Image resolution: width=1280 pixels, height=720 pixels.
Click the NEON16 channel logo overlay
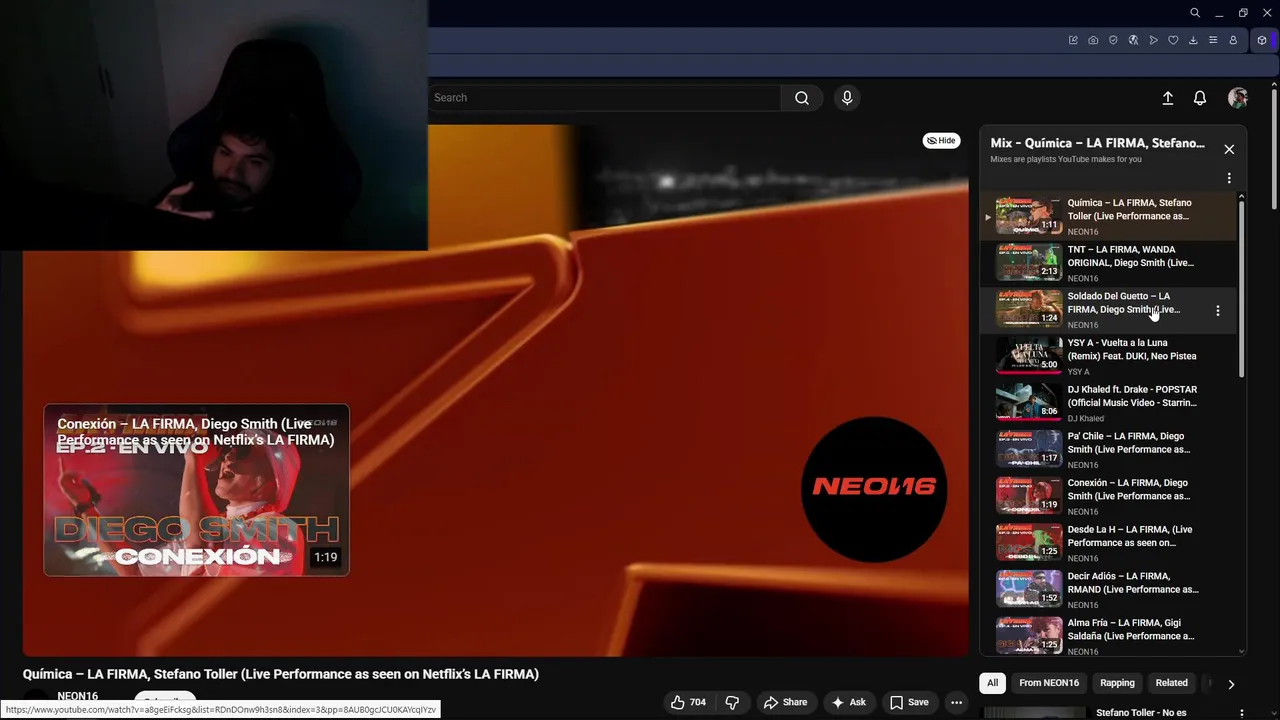(x=874, y=488)
